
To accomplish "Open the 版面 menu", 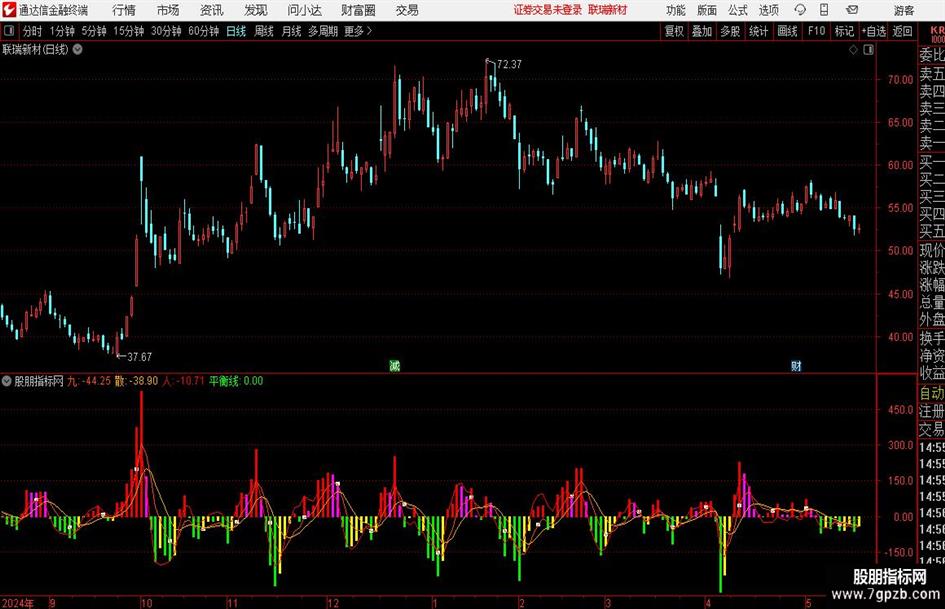I will click(x=706, y=10).
